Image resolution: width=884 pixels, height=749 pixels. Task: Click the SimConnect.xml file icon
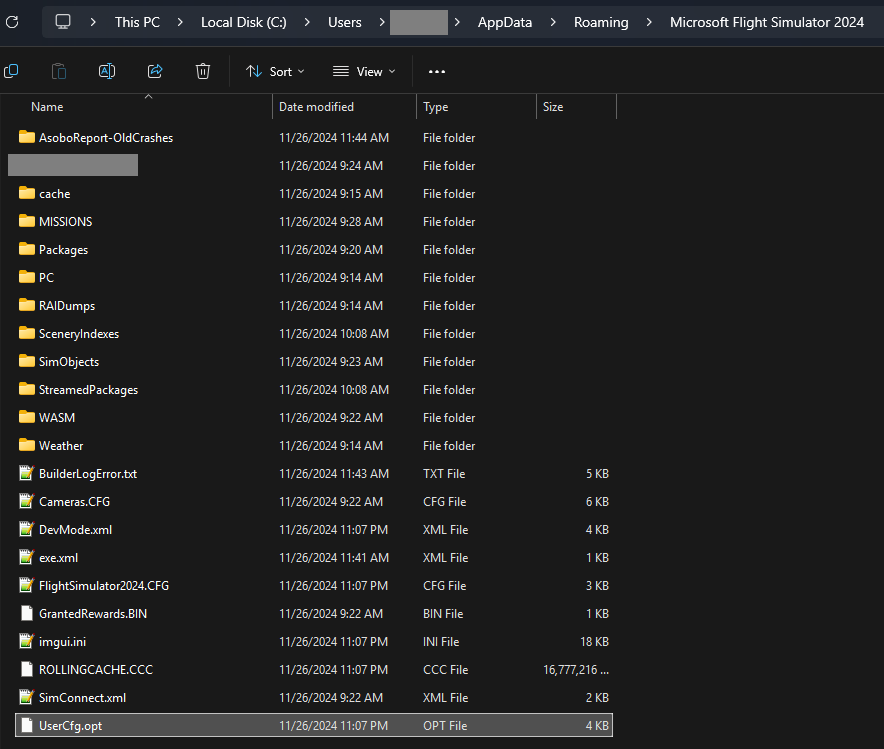[26, 697]
